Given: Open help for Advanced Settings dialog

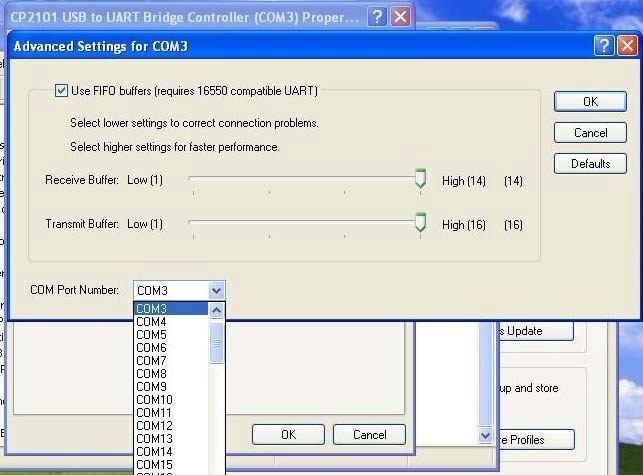Looking at the screenshot, I should [x=604, y=46].
